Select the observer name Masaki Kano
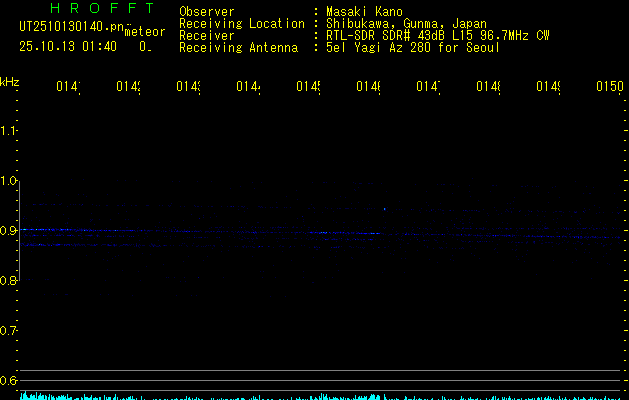This screenshot has height=400, width=629. (364, 11)
